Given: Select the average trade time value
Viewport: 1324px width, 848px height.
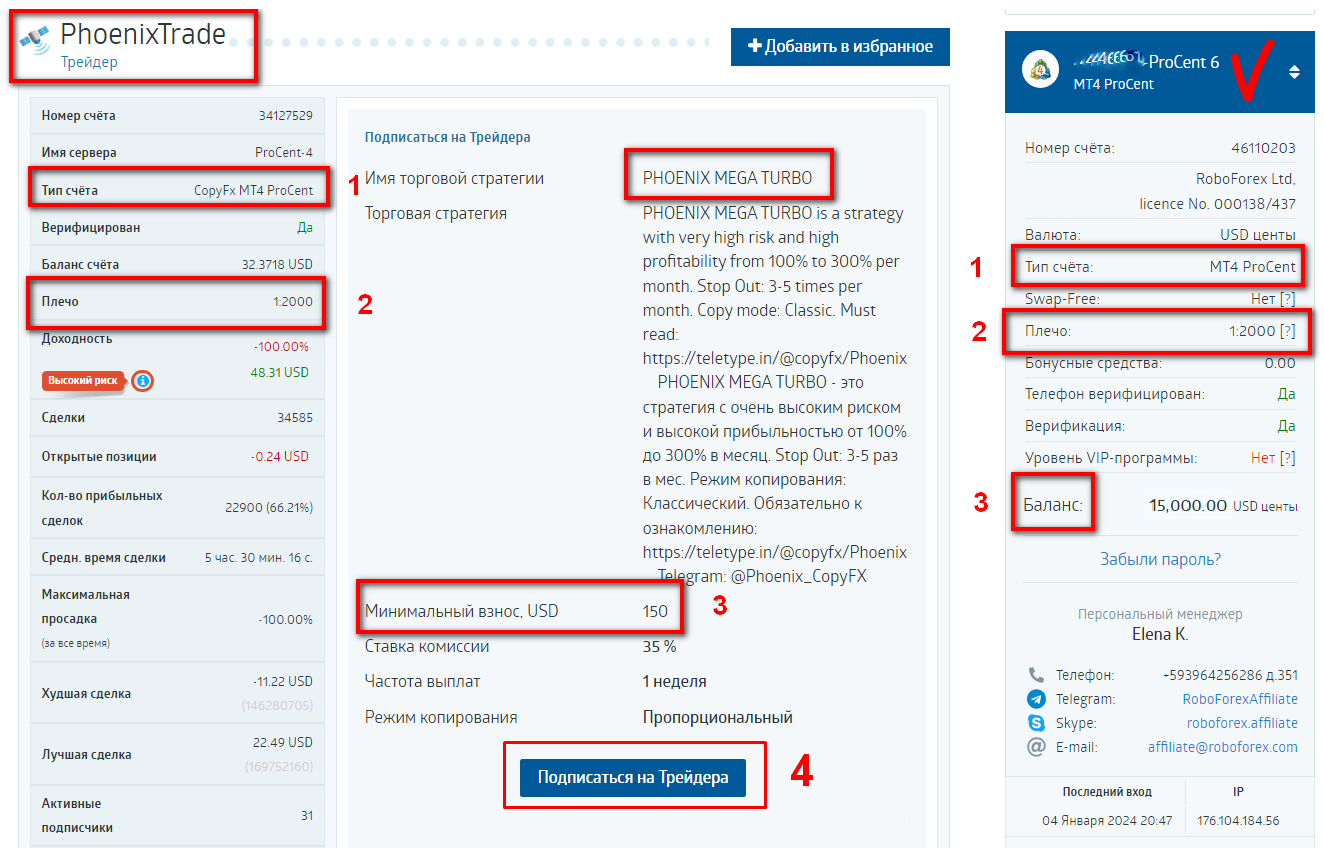Looking at the screenshot, I should [259, 558].
